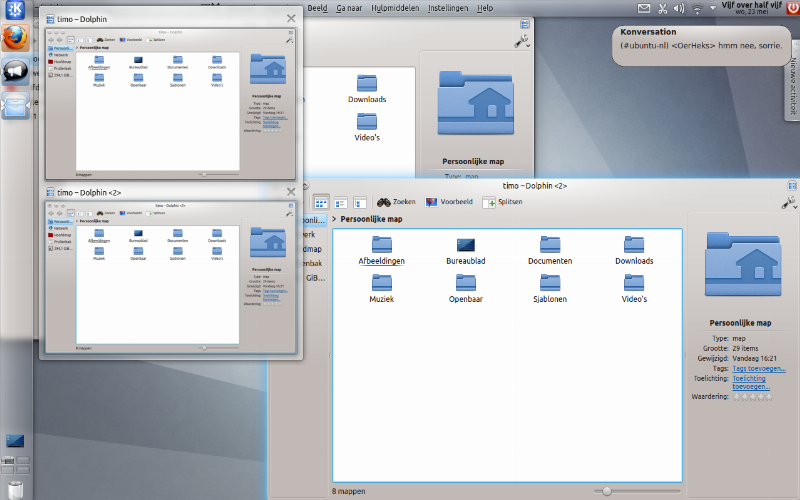Close 'timo – Dolphin <2>' from the switcher
The height and width of the screenshot is (500, 800).
(x=291, y=192)
